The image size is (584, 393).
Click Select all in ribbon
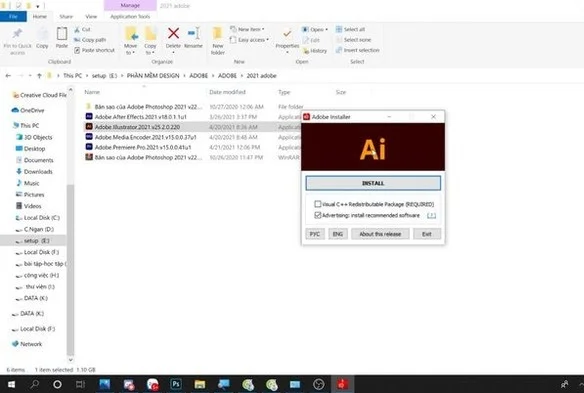tap(350, 29)
